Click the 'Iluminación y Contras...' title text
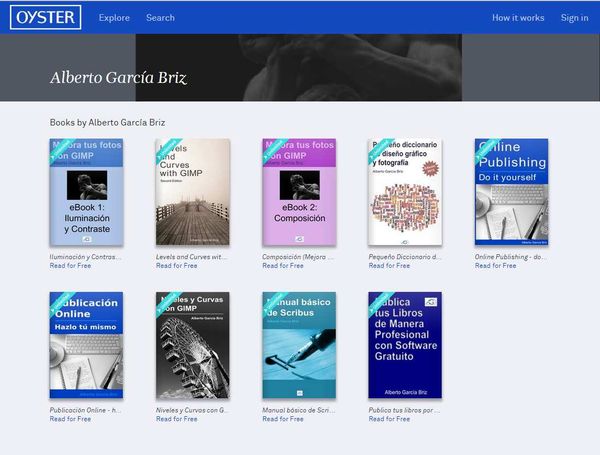 [85, 257]
